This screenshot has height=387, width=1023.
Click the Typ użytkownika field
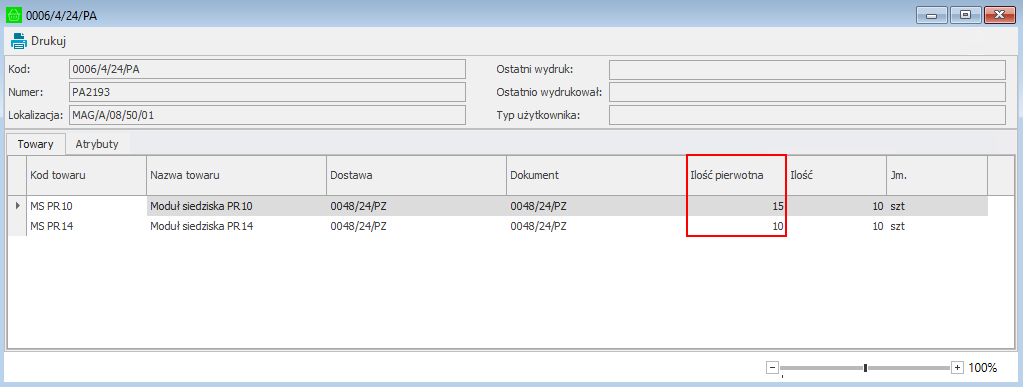pos(807,115)
